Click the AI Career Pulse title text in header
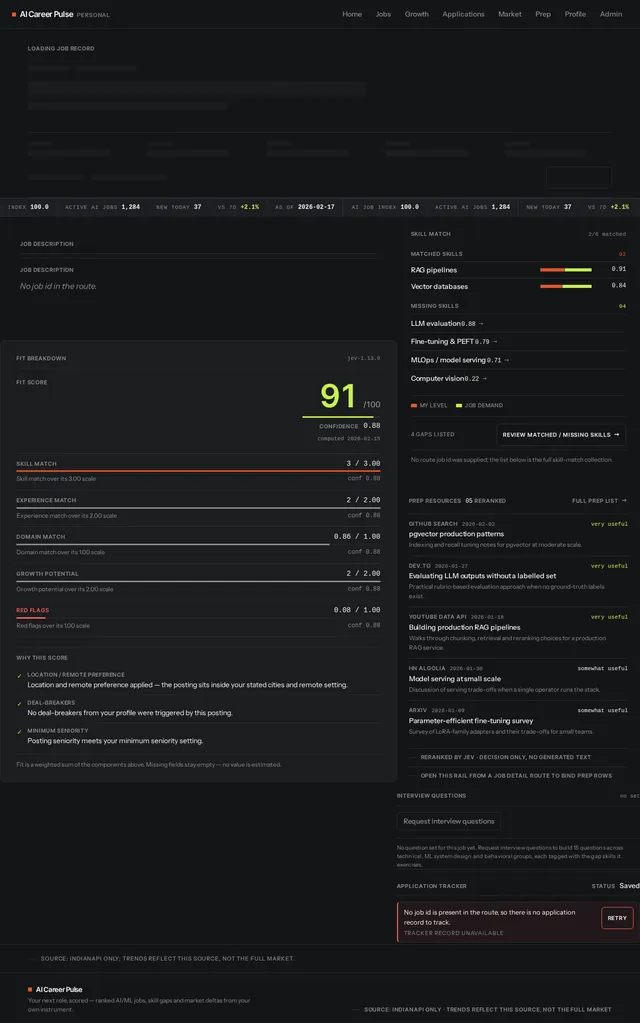 [x=46, y=14]
